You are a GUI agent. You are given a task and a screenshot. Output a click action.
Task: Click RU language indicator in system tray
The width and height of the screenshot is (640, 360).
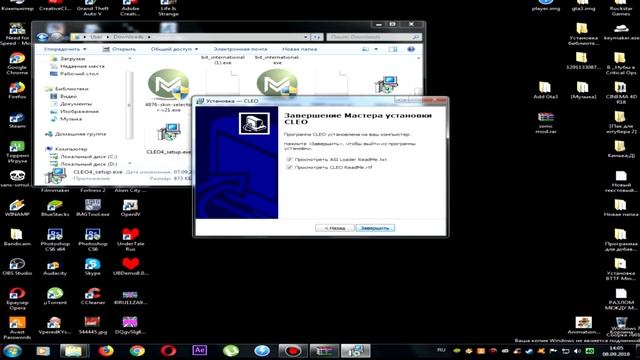pos(441,350)
